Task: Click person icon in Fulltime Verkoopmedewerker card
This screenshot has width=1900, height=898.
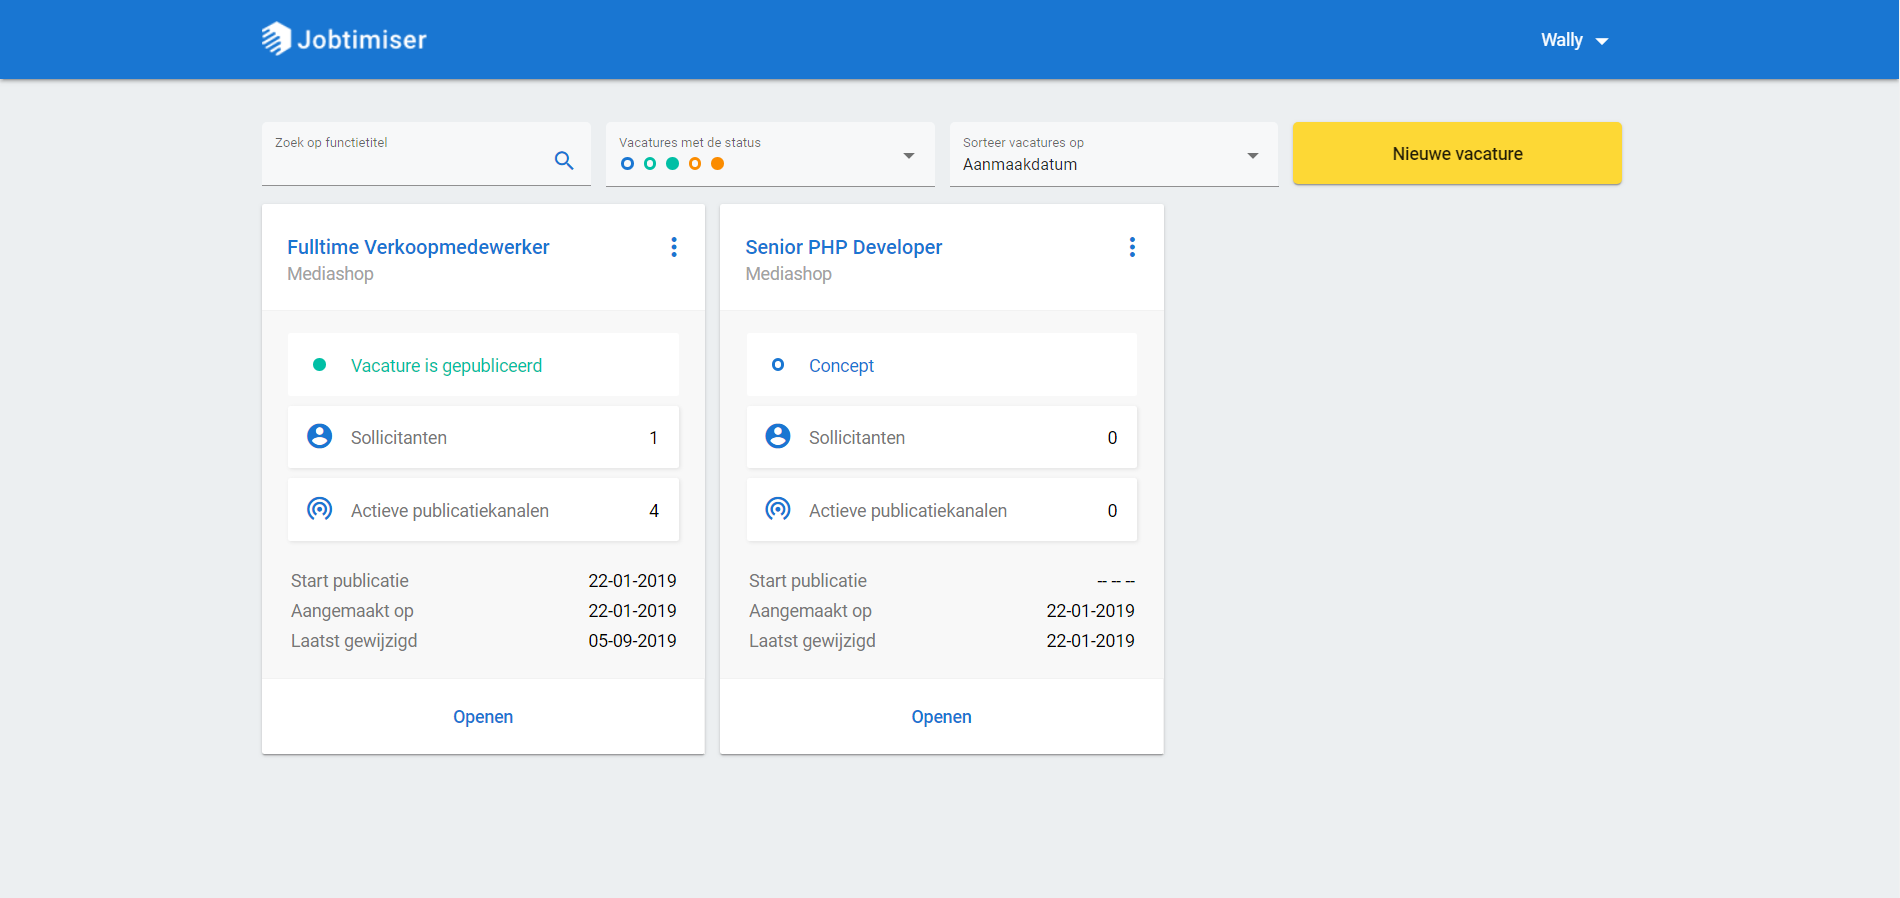Action: point(320,436)
